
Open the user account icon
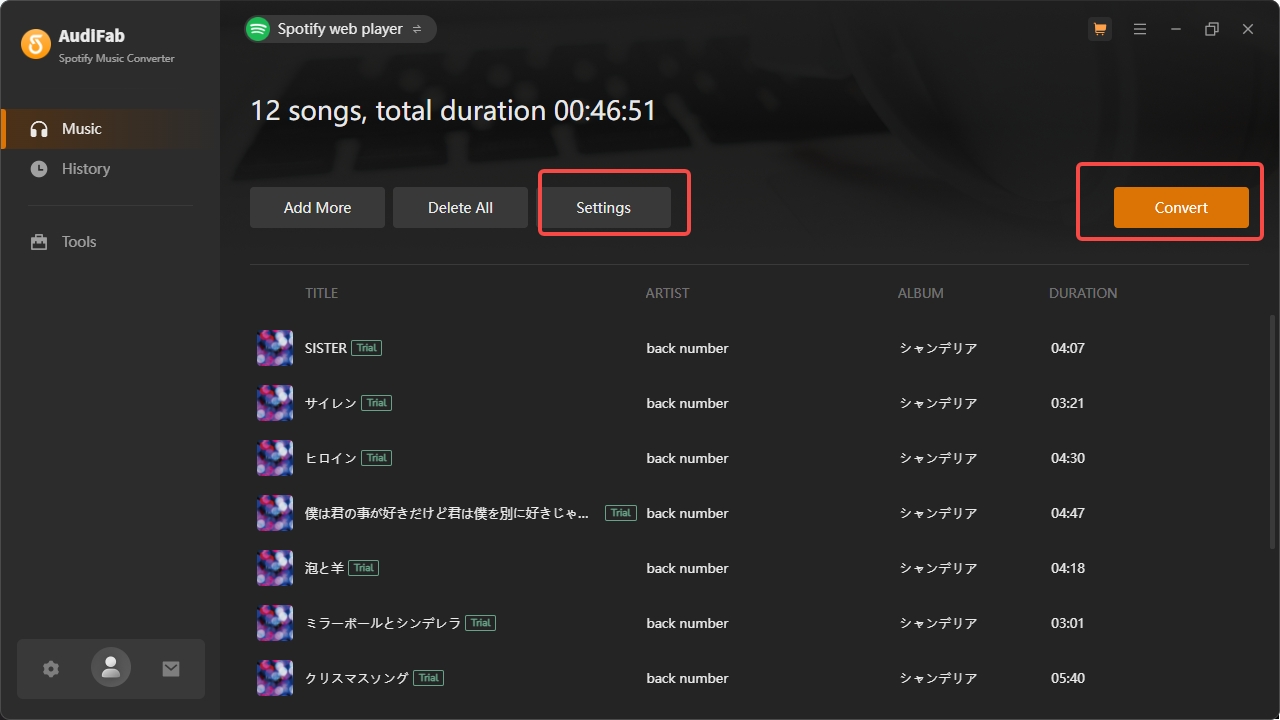point(110,668)
